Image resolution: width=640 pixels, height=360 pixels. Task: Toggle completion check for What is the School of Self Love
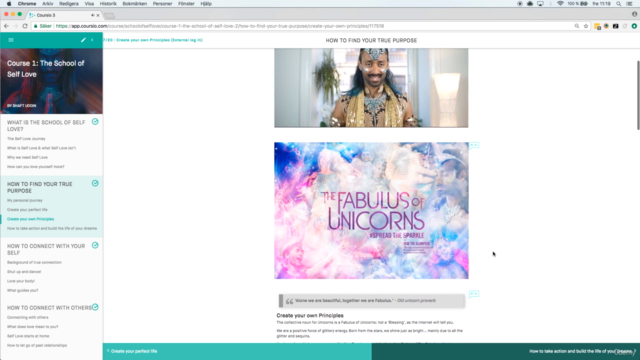tap(95, 122)
